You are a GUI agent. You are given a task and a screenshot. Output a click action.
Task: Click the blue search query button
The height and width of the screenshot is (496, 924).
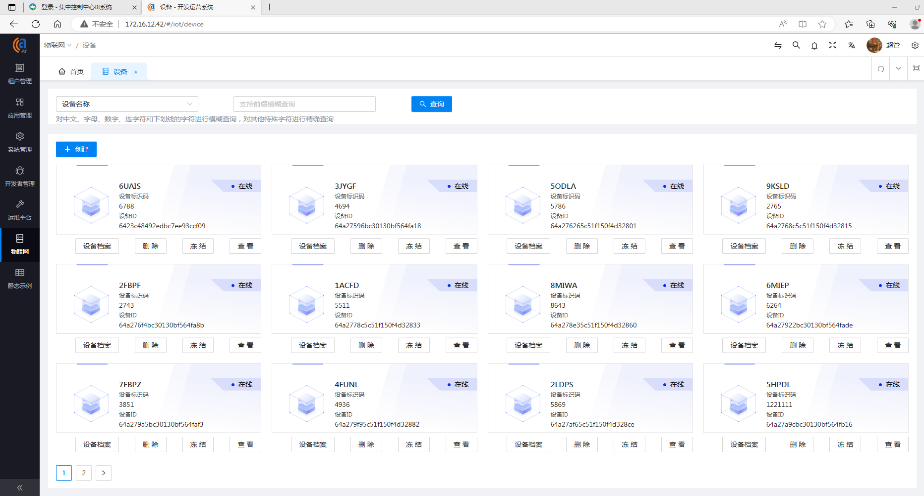pos(431,104)
